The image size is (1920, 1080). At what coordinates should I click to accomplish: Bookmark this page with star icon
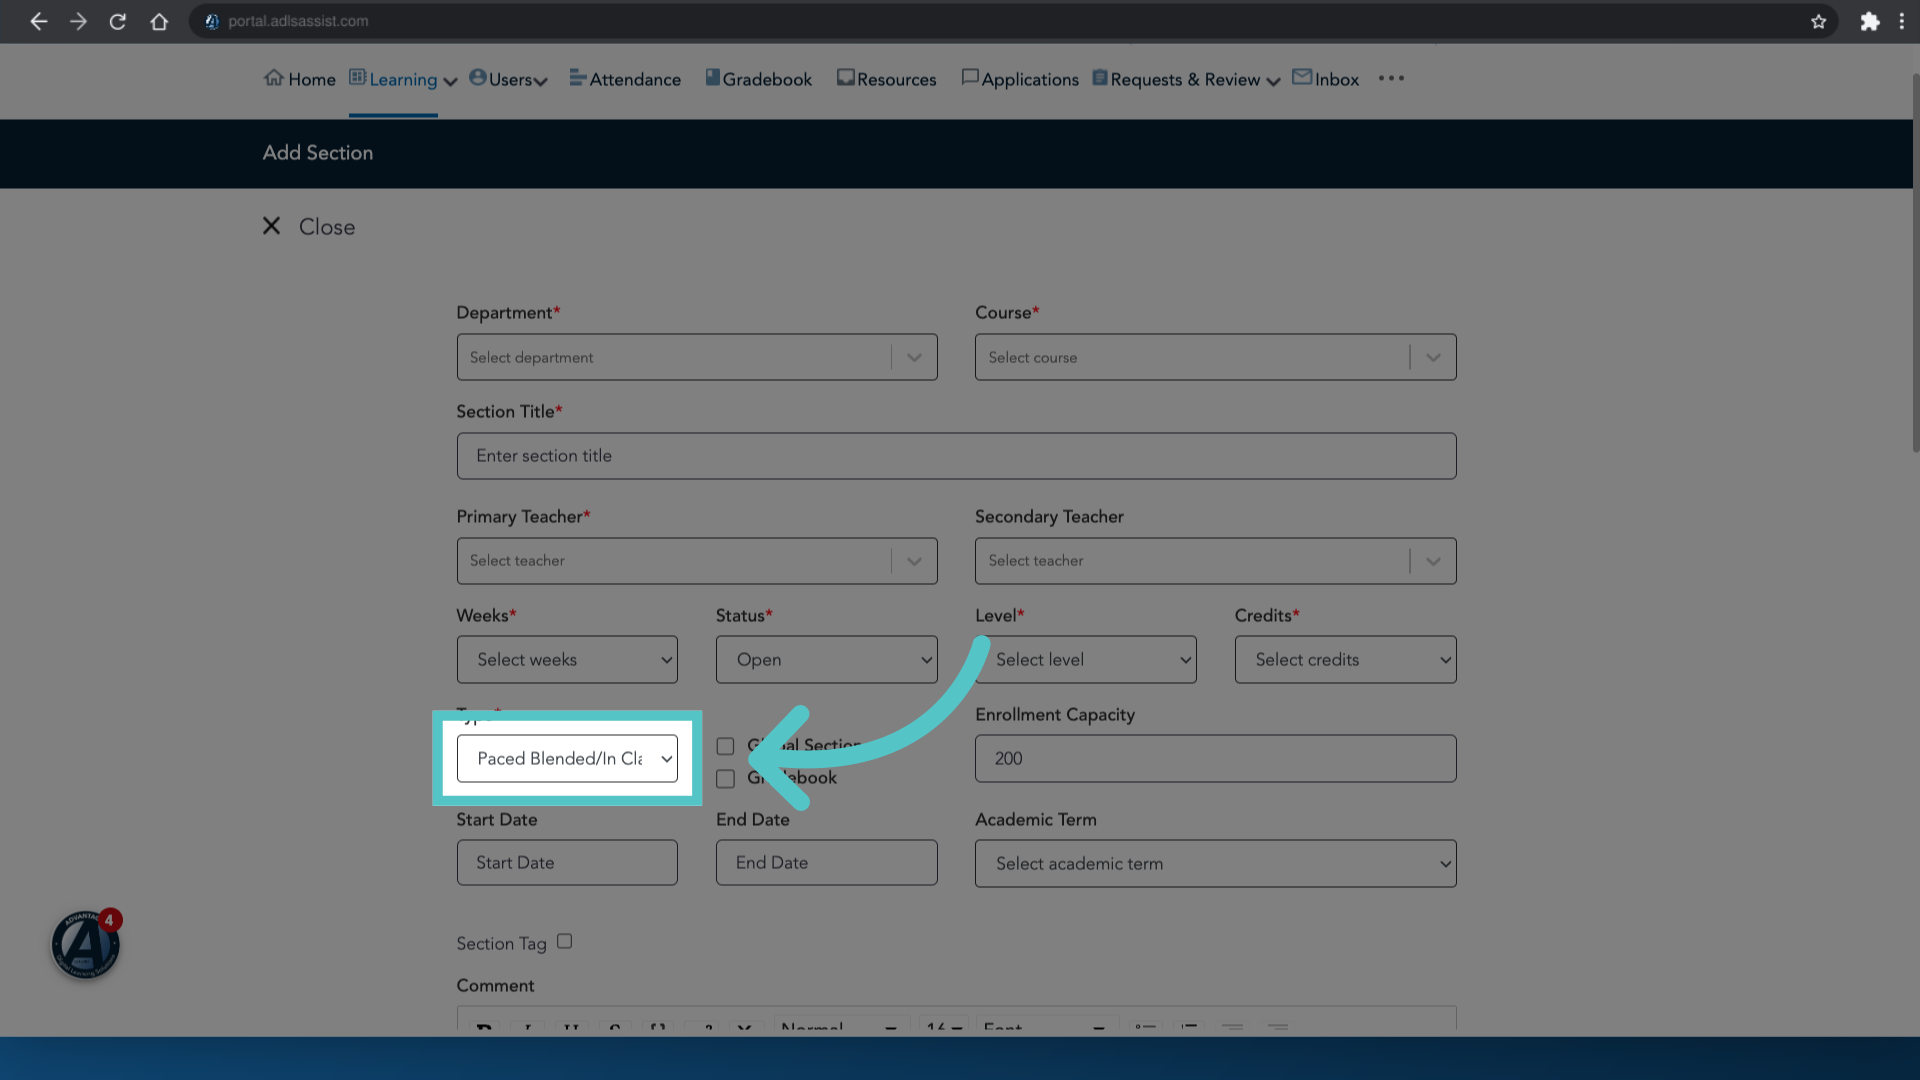pos(1818,21)
